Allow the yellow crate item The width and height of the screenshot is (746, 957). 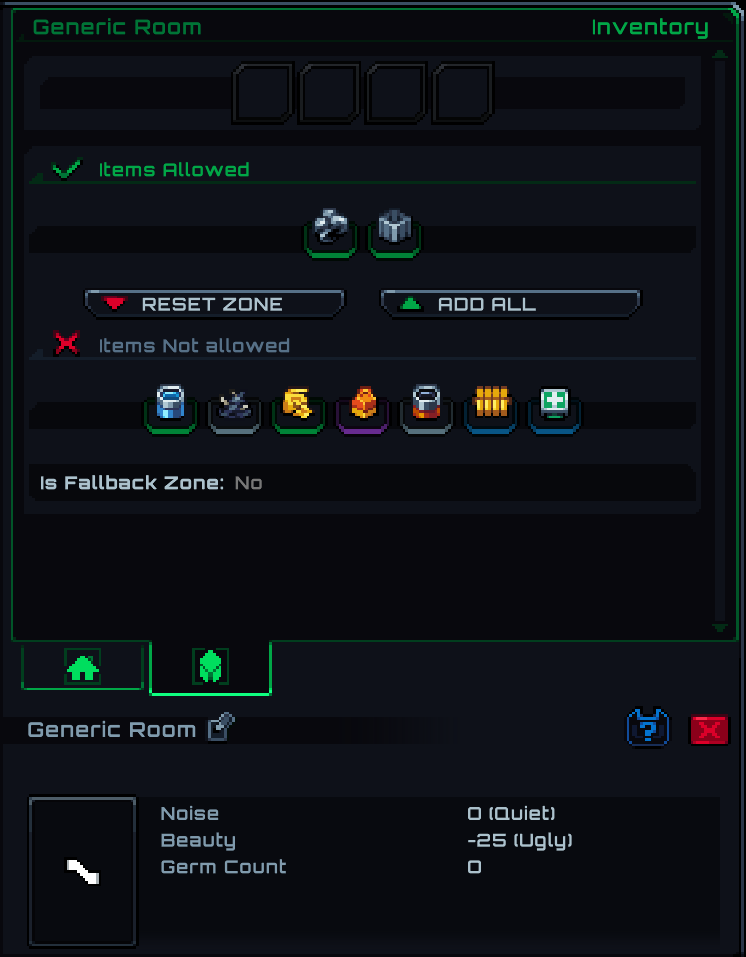point(490,409)
